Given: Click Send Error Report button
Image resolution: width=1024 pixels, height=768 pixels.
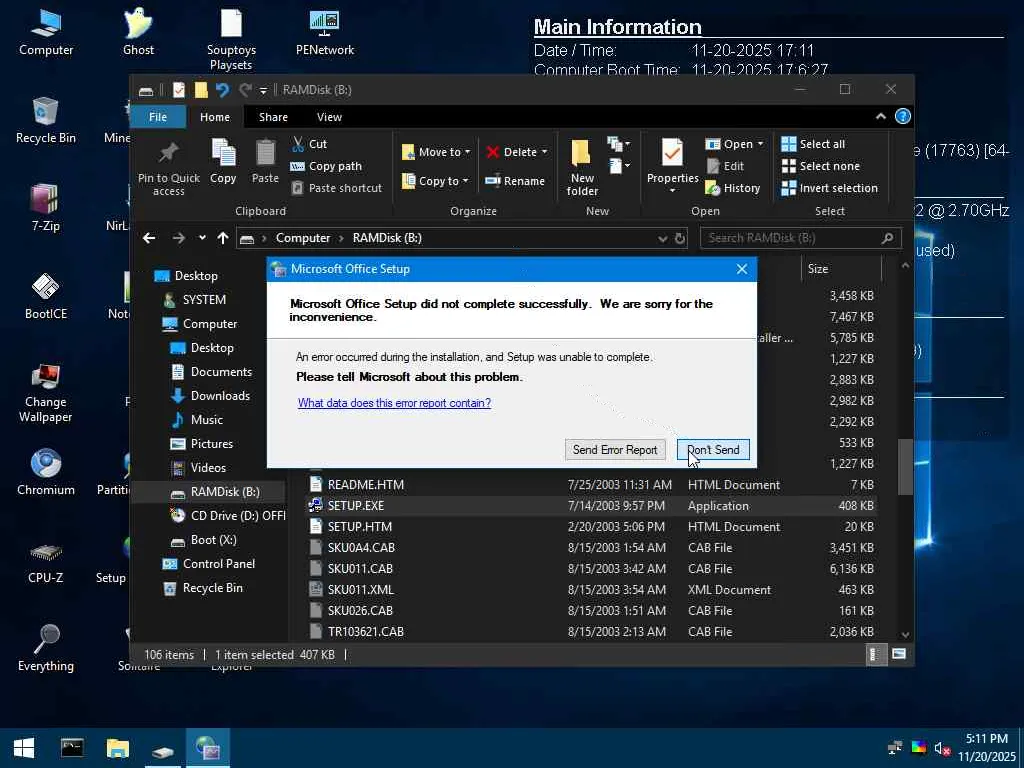Looking at the screenshot, I should tap(615, 449).
